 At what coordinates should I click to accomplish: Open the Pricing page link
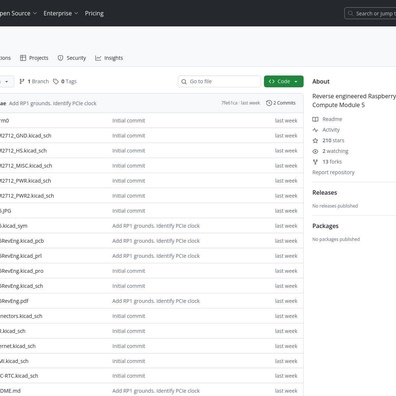click(94, 13)
